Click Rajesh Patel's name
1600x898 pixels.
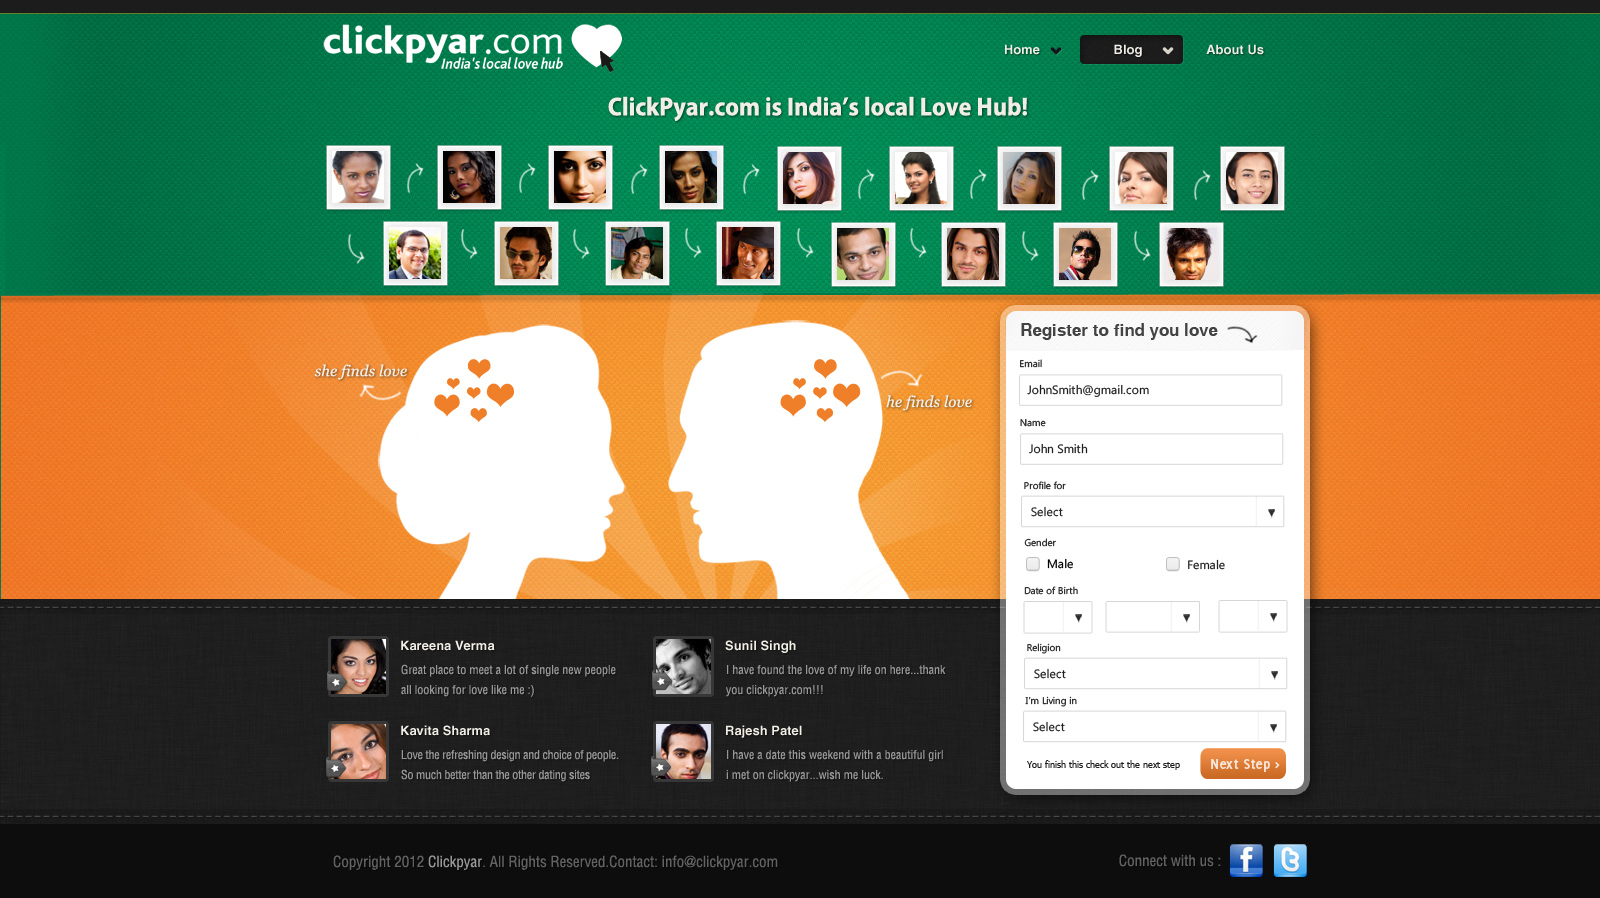(x=763, y=731)
